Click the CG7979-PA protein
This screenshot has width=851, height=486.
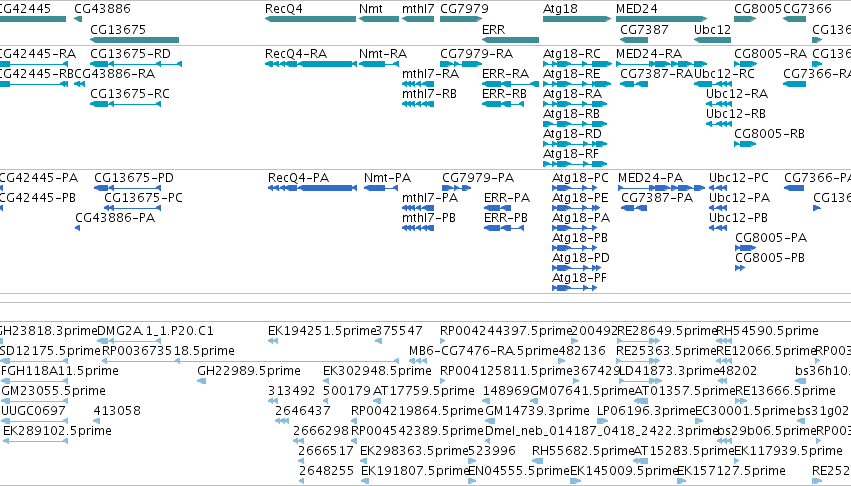(x=456, y=188)
